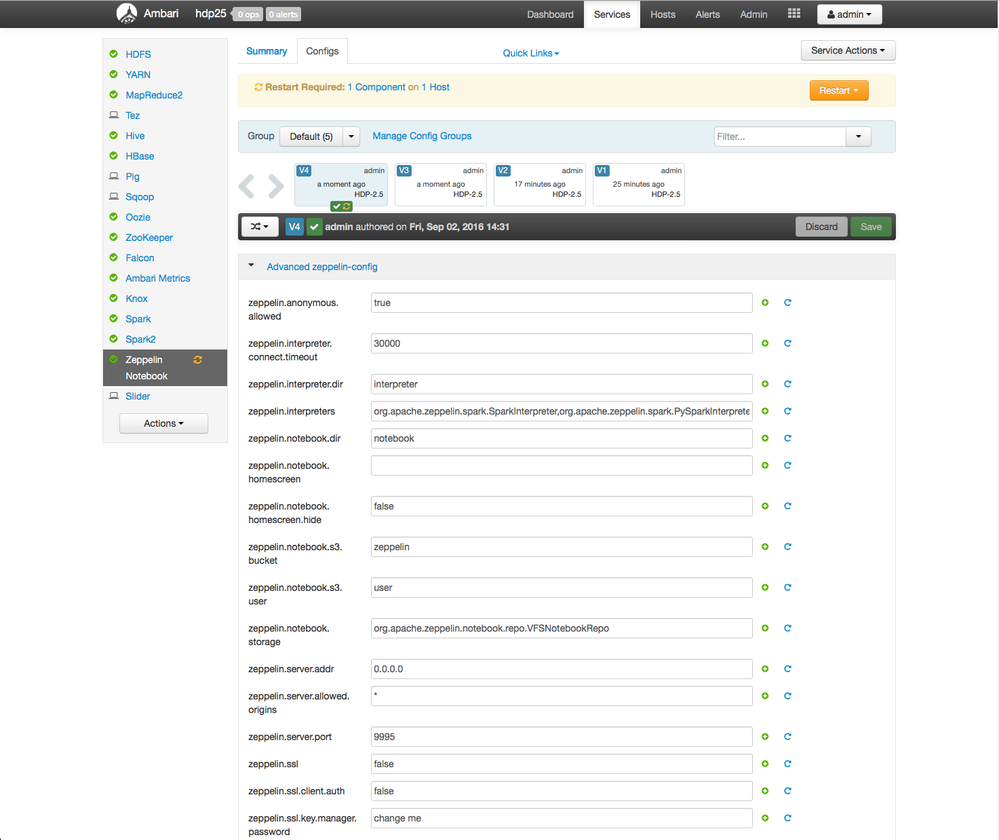This screenshot has height=840, width=999.
Task: Open the Slider service
Action: pyautogui.click(x=138, y=396)
